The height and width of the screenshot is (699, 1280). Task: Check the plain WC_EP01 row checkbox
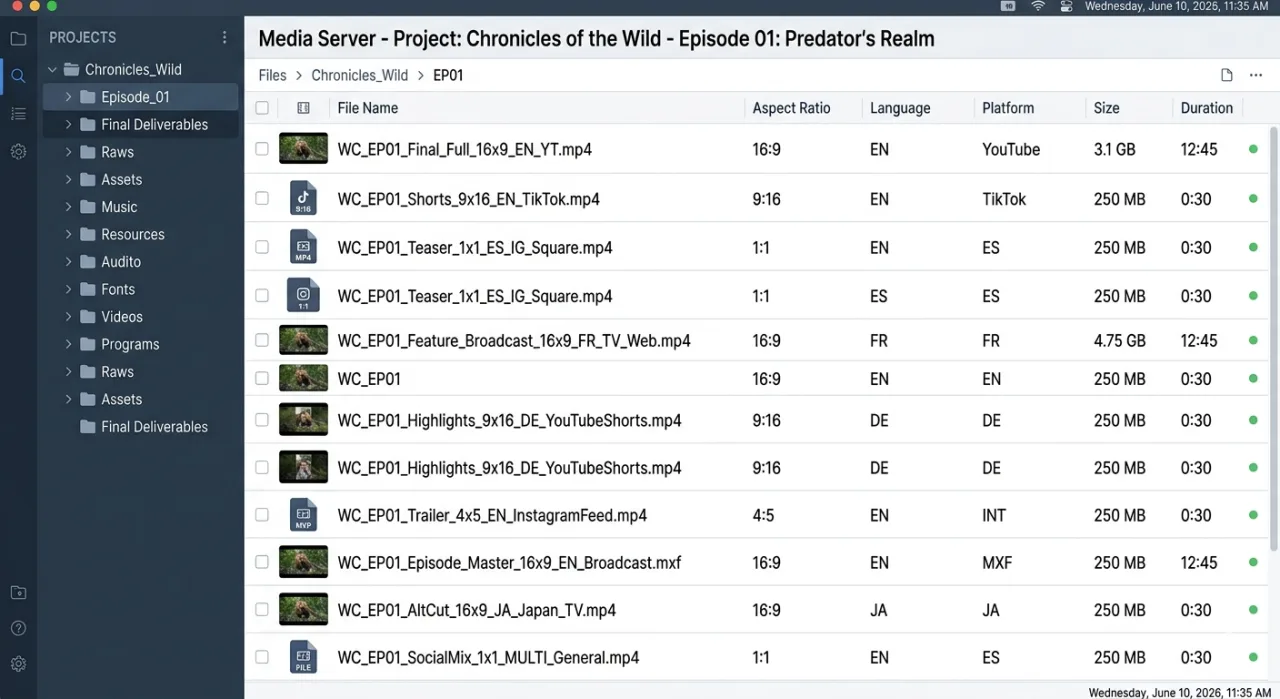tap(262, 378)
